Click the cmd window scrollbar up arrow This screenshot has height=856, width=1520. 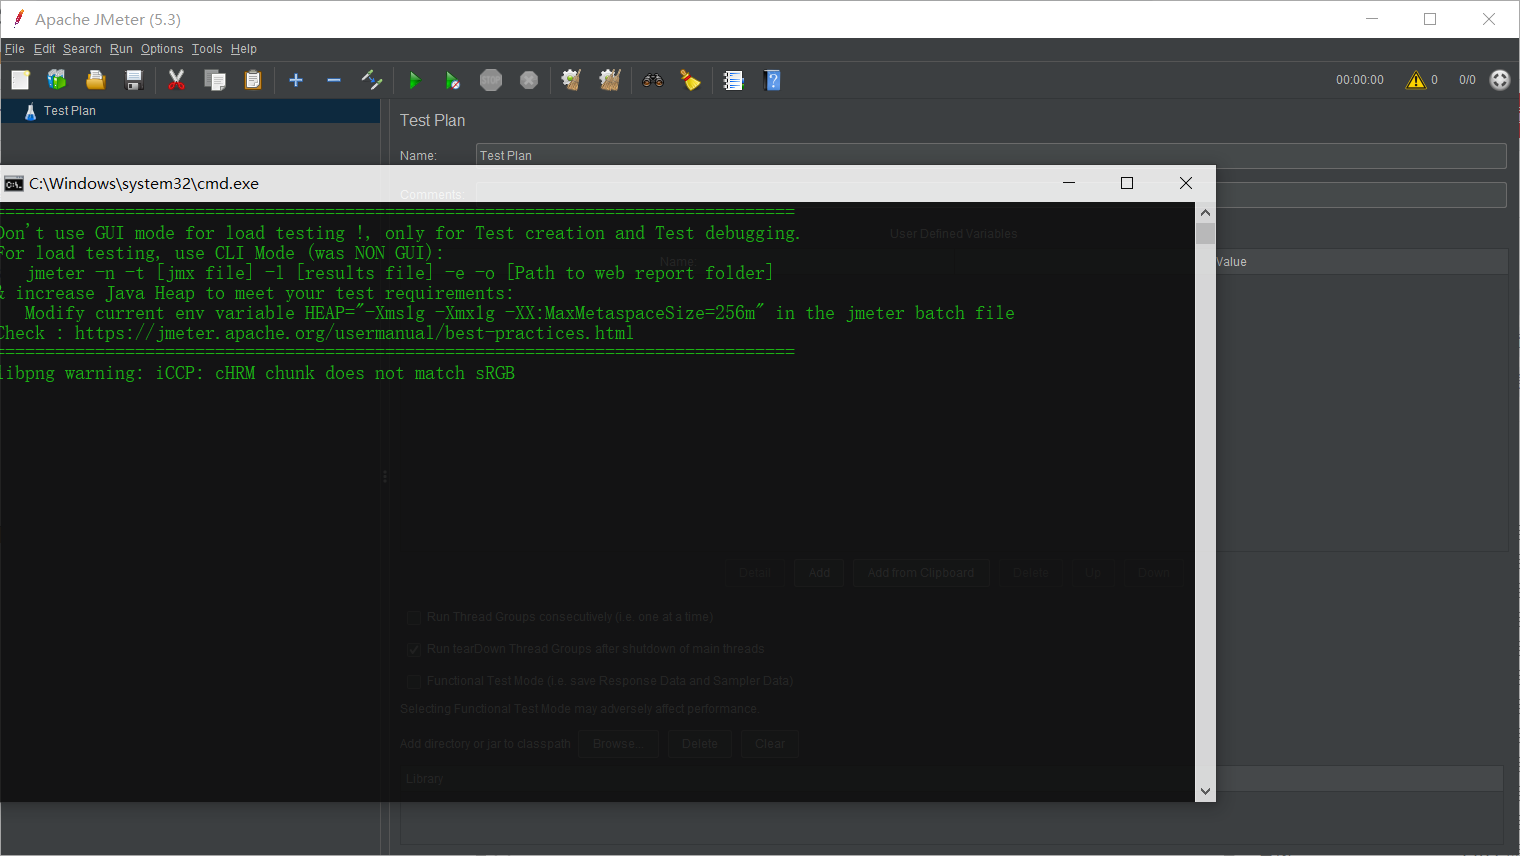click(x=1205, y=212)
